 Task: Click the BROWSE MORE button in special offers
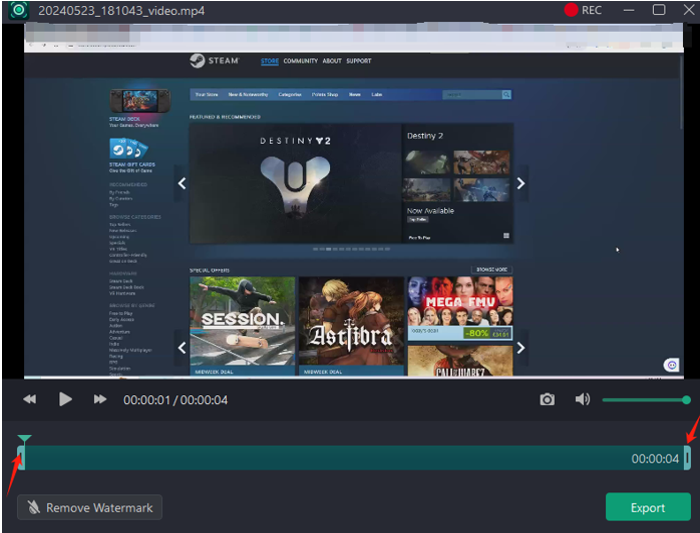pyautogui.click(x=492, y=270)
